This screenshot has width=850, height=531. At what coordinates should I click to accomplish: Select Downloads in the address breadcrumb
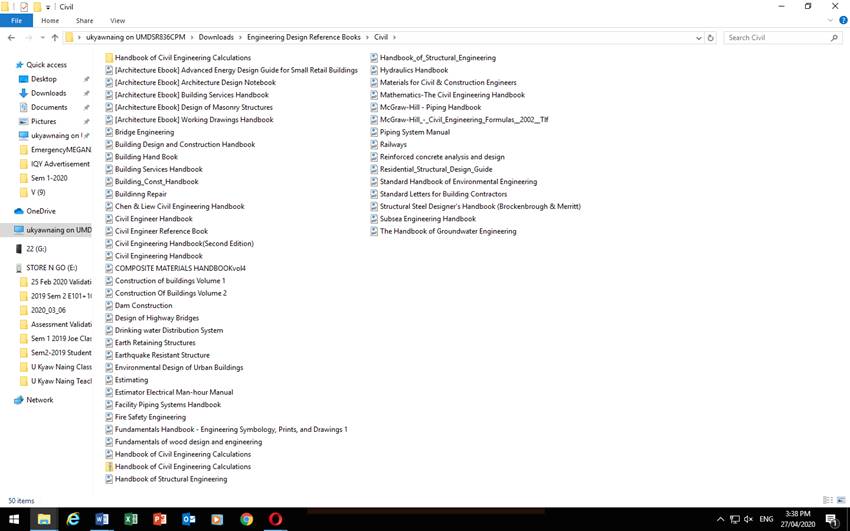click(216, 37)
